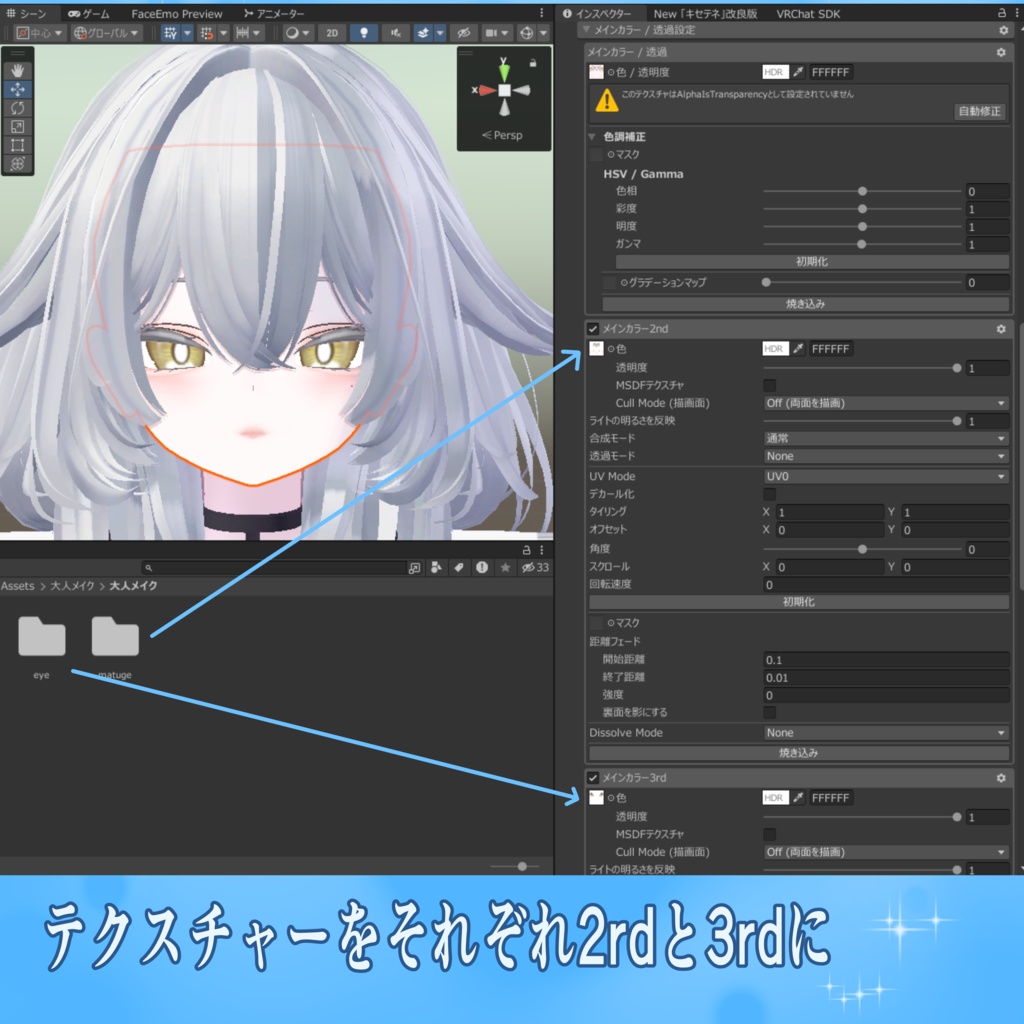Click search by import log icon

pyautogui.click(x=482, y=568)
